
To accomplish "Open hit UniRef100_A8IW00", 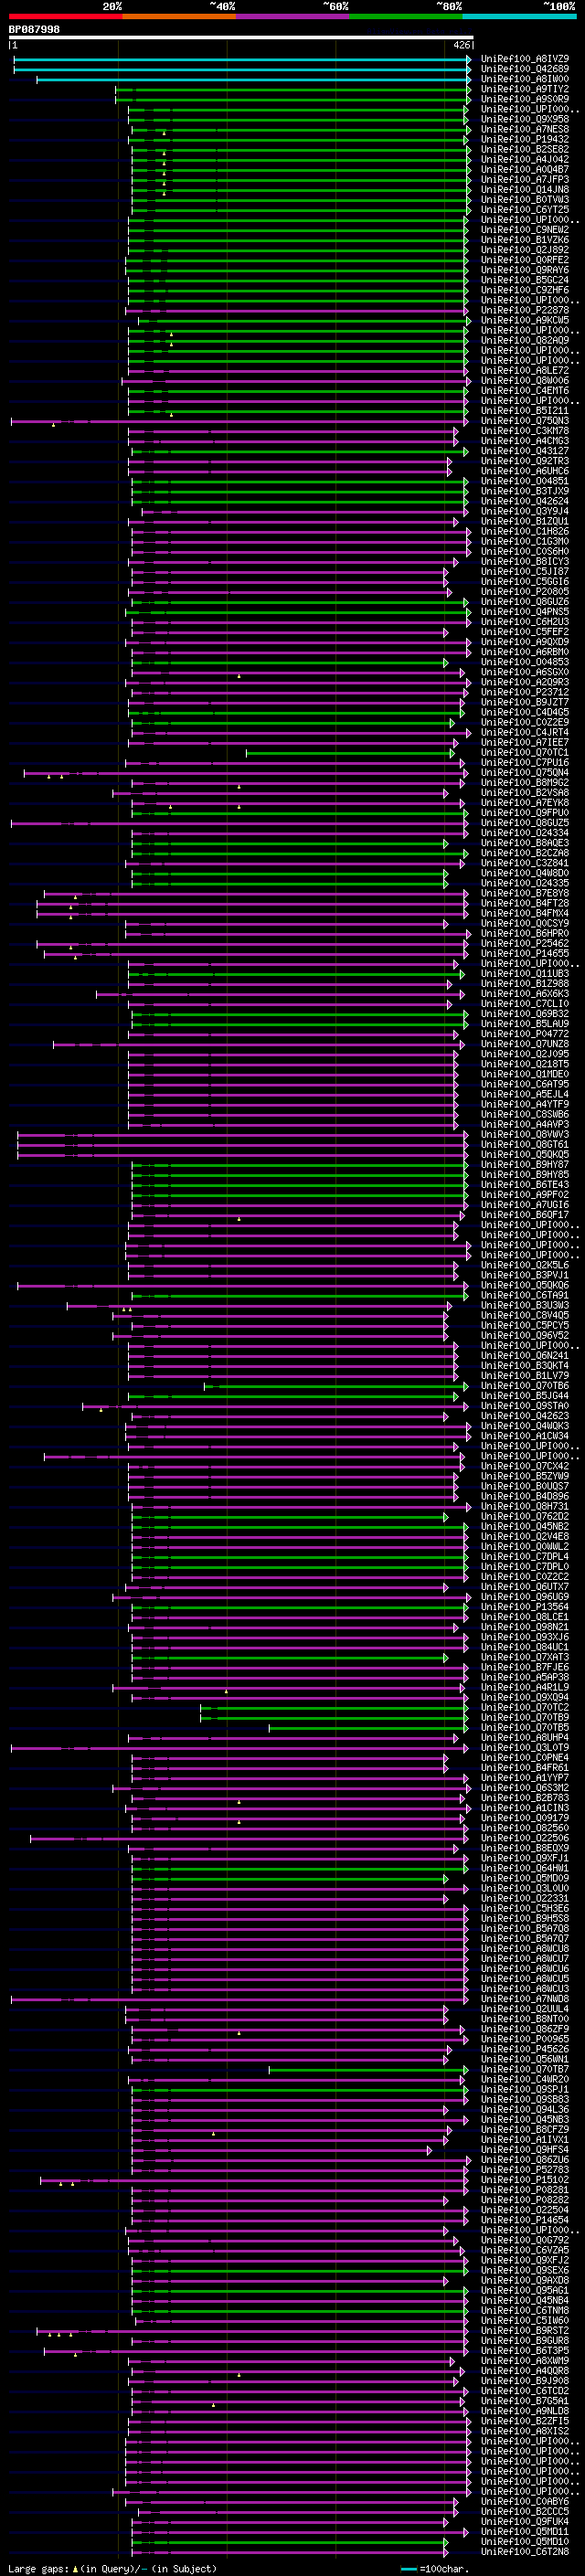I will (x=525, y=79).
